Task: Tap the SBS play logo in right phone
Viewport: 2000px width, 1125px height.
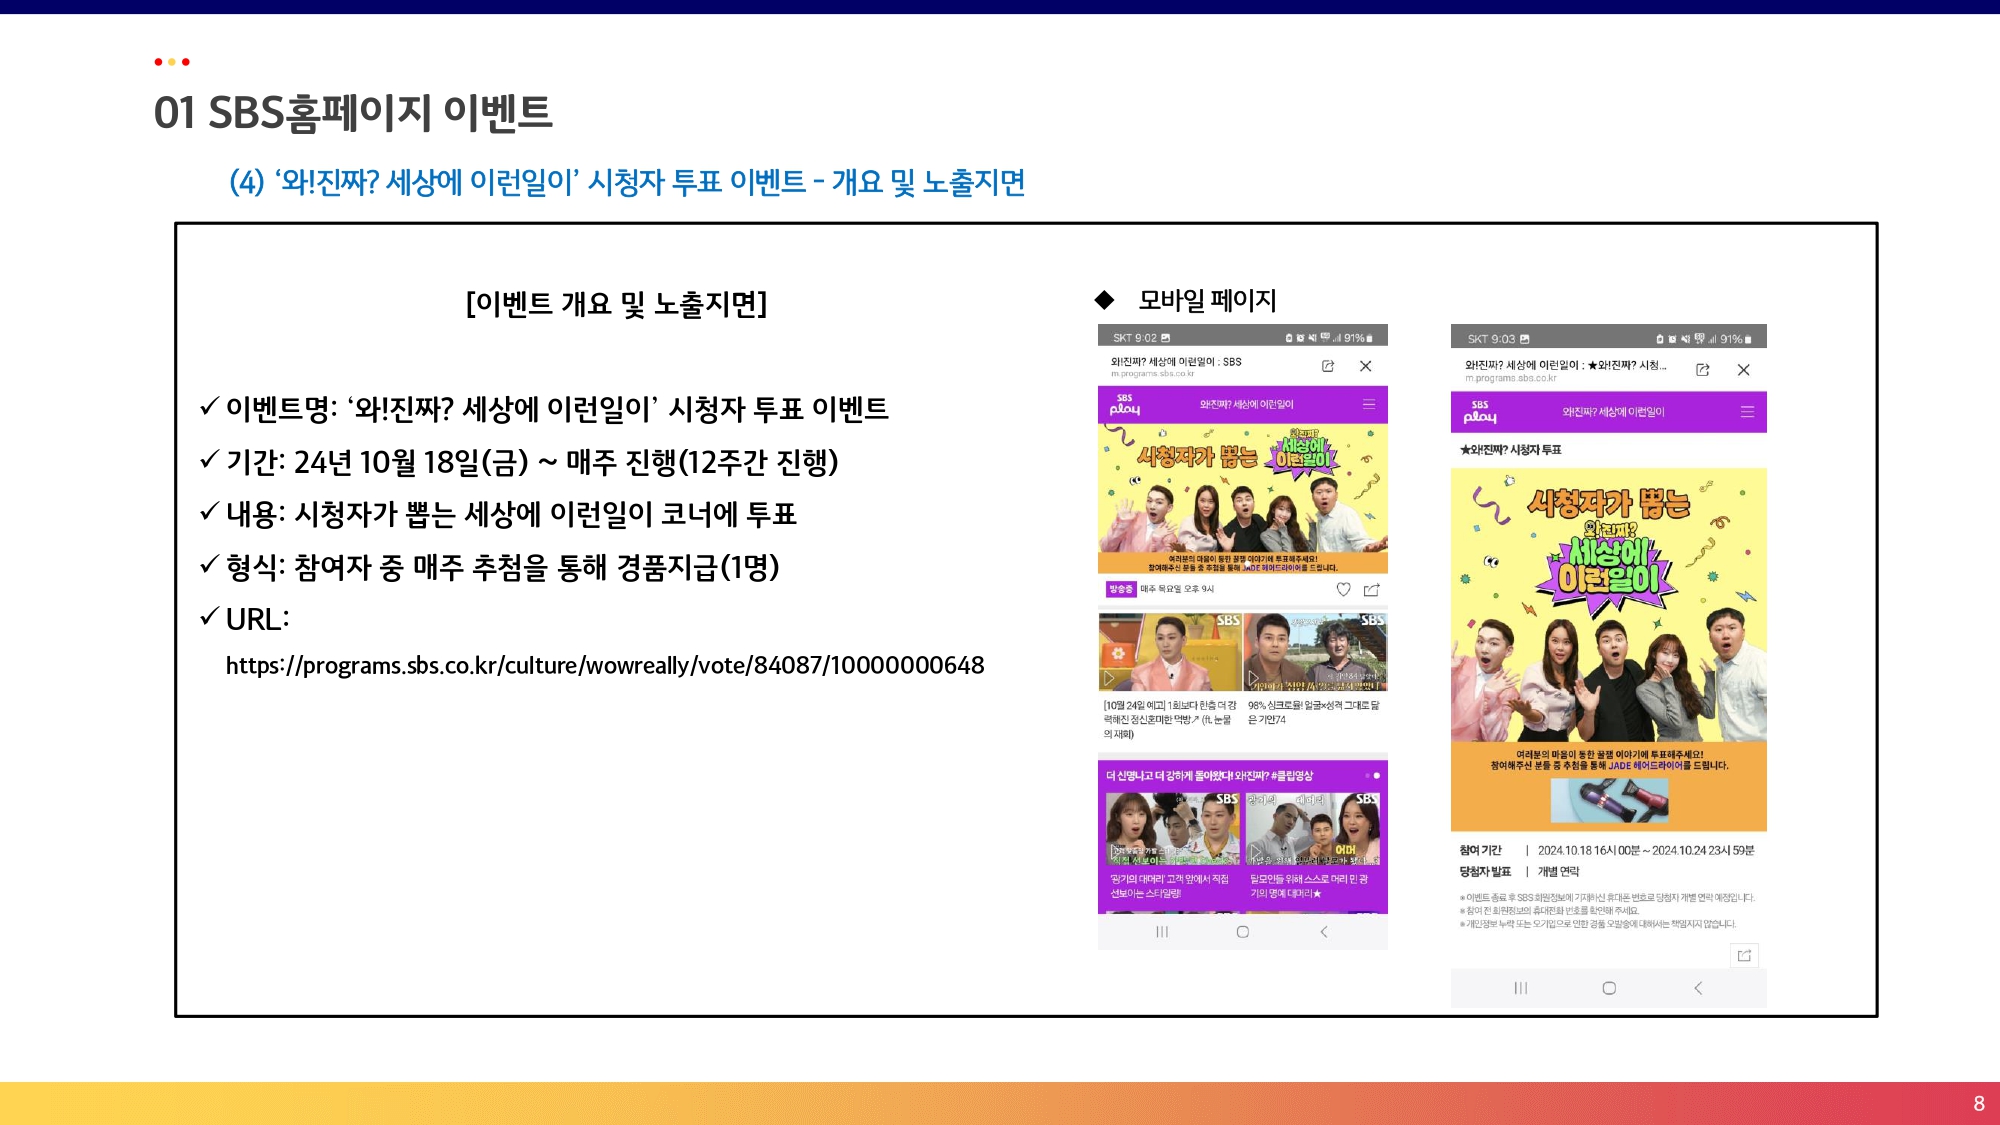Action: coord(1480,412)
